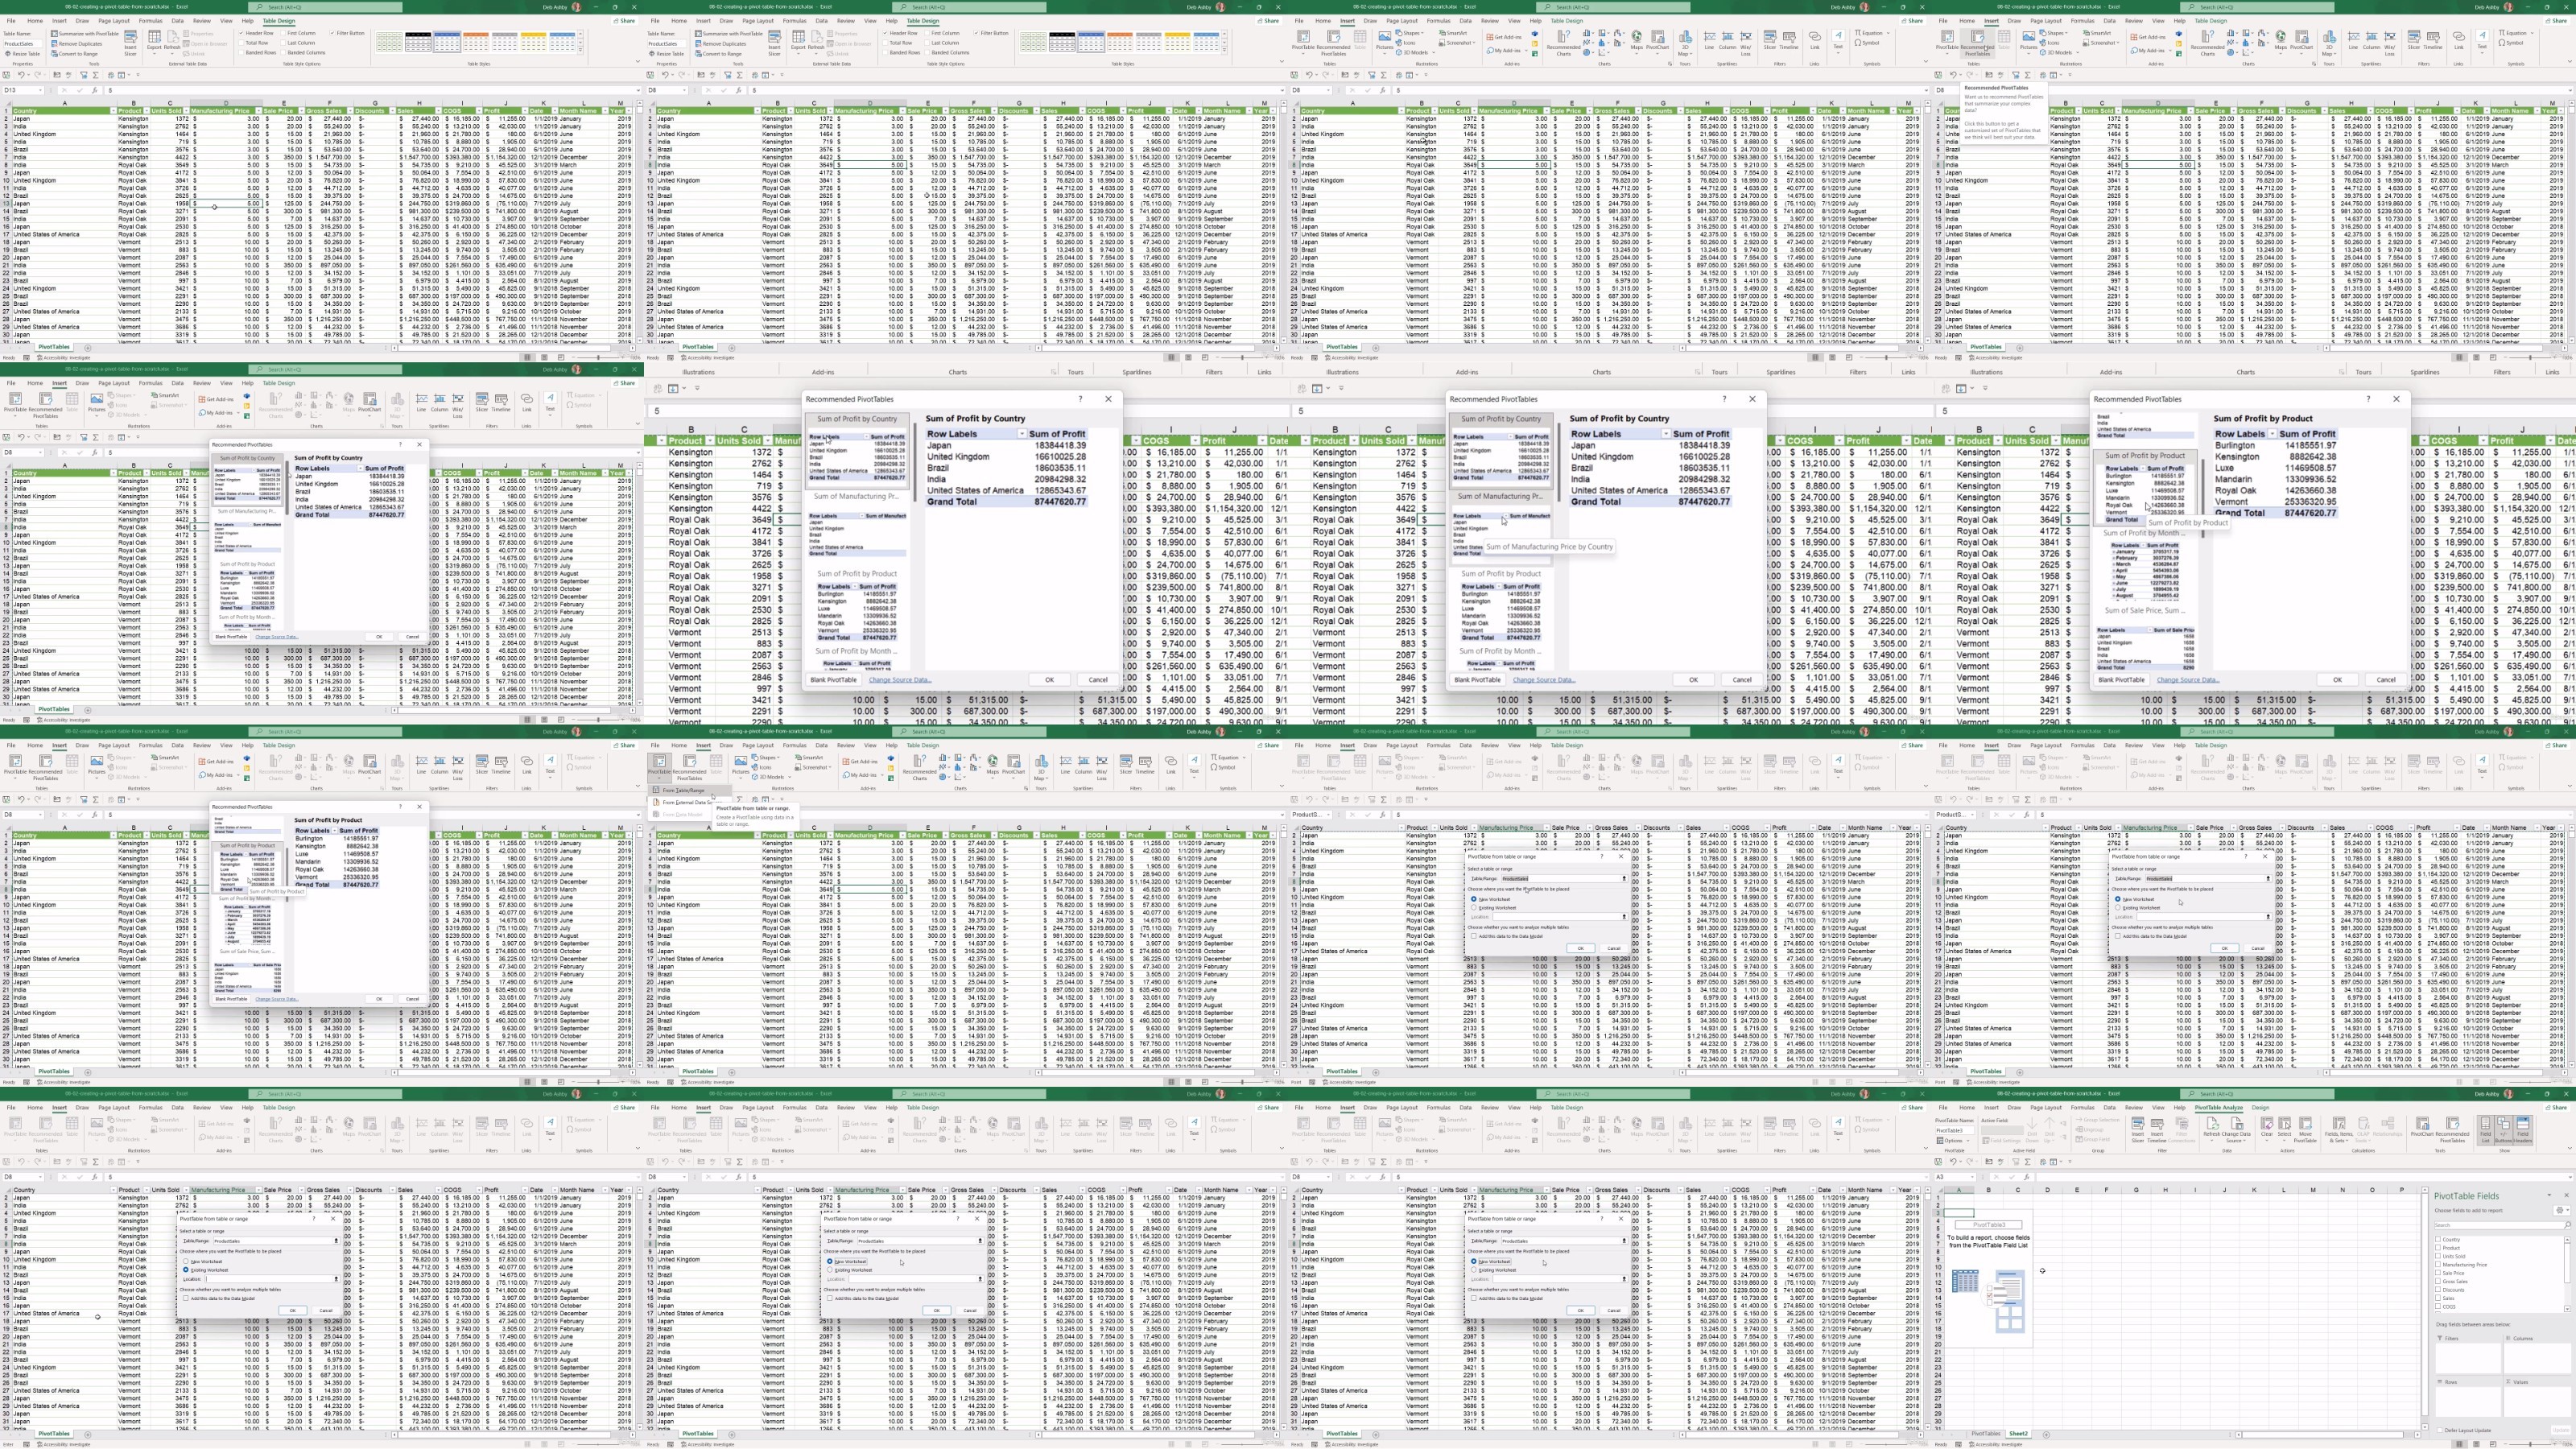Image resolution: width=2576 pixels, height=1449 pixels.
Task: Check the Country field in PivotTable Fields
Action: [2438, 1240]
